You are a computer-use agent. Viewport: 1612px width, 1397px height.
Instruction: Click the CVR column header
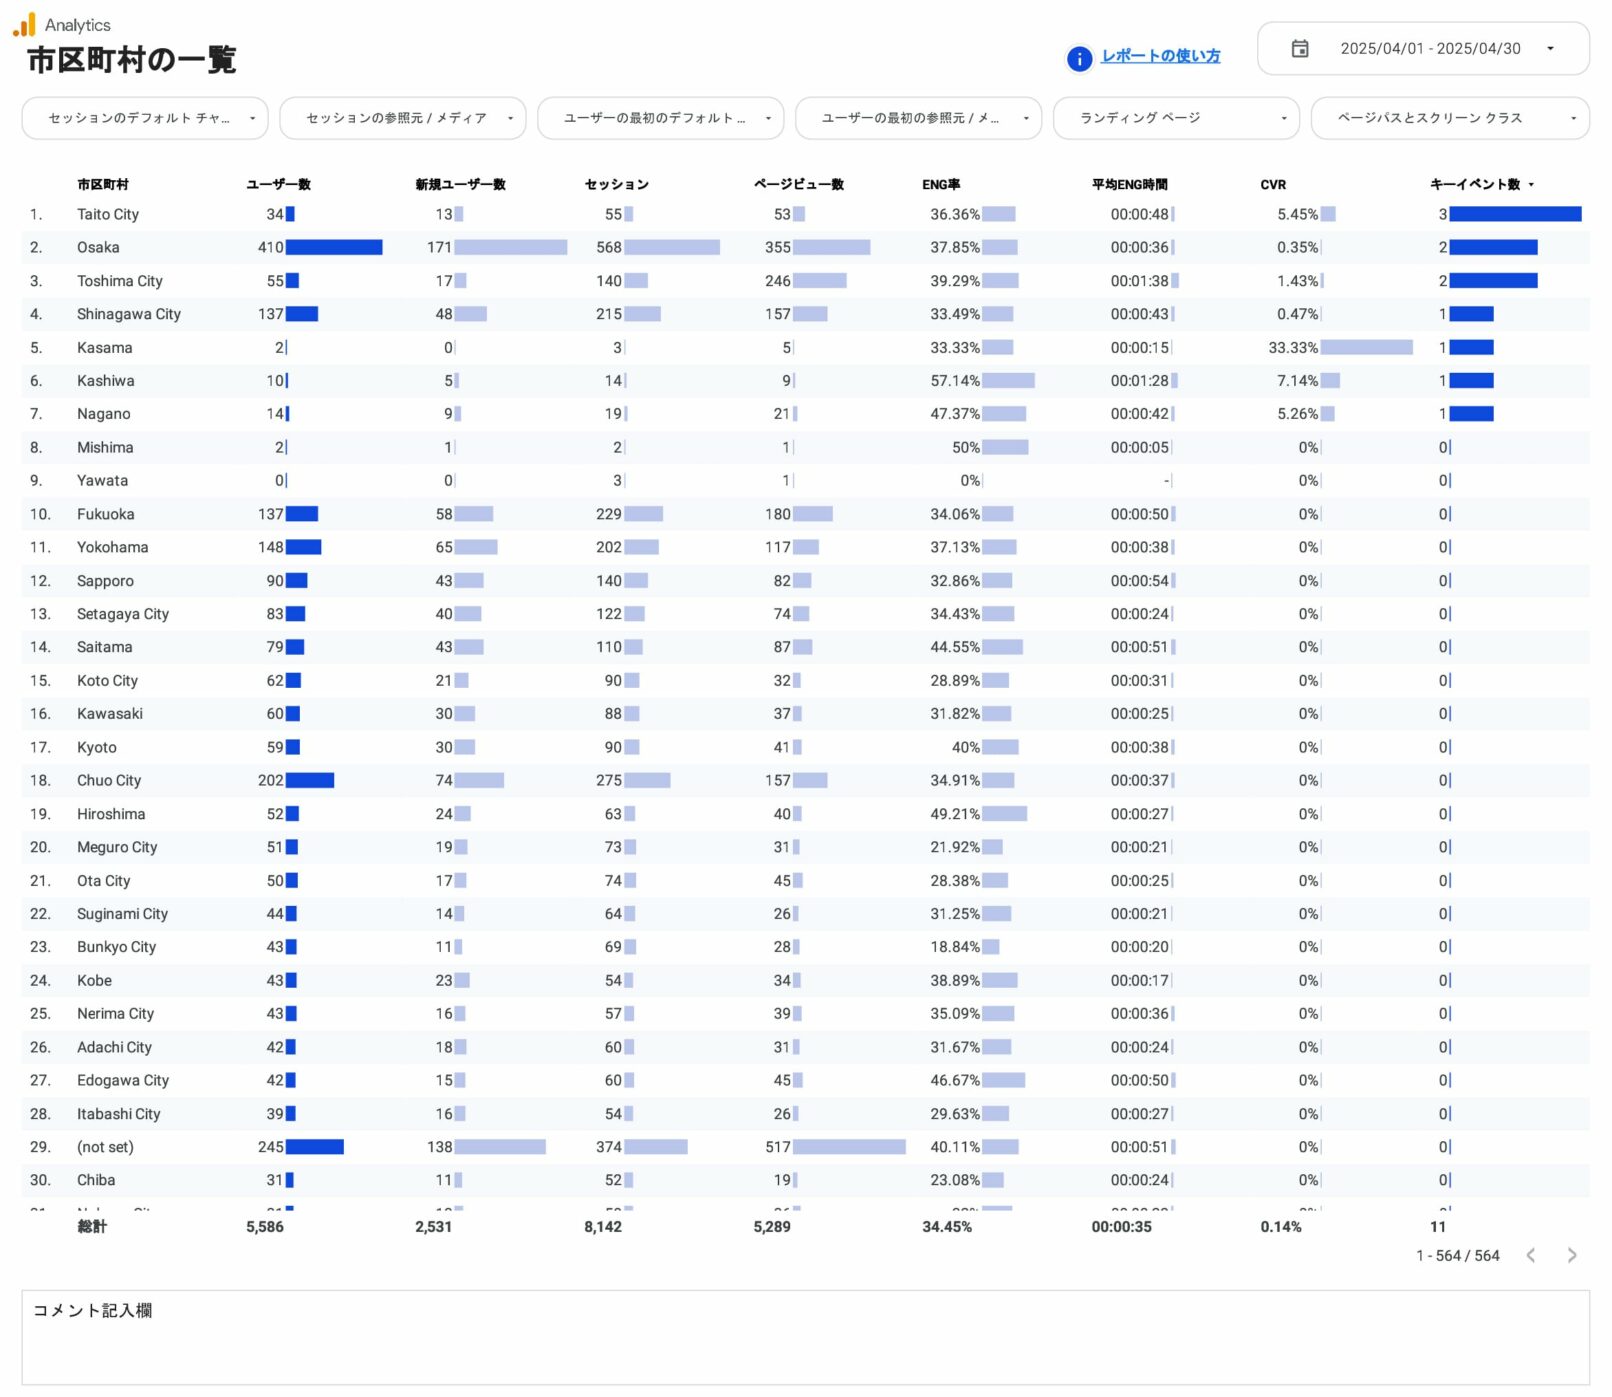[x=1272, y=184]
